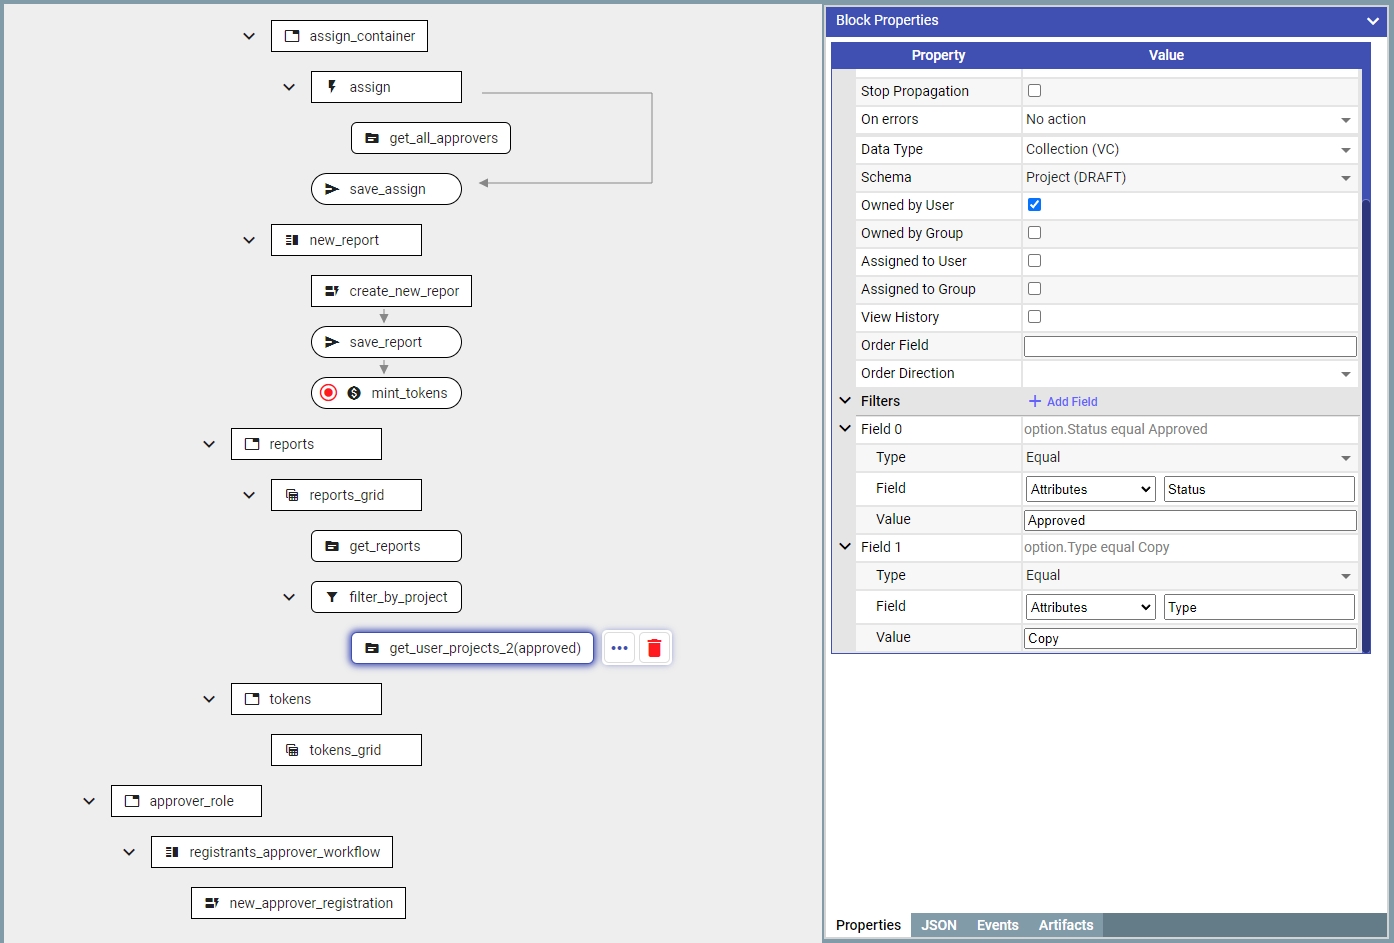Open the Artifacts tab
The height and width of the screenshot is (943, 1394).
(x=1065, y=925)
